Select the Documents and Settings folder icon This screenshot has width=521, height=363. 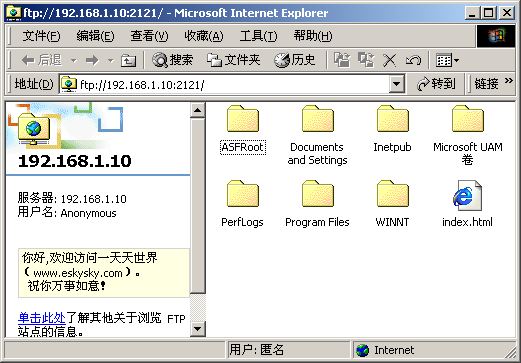pos(318,119)
